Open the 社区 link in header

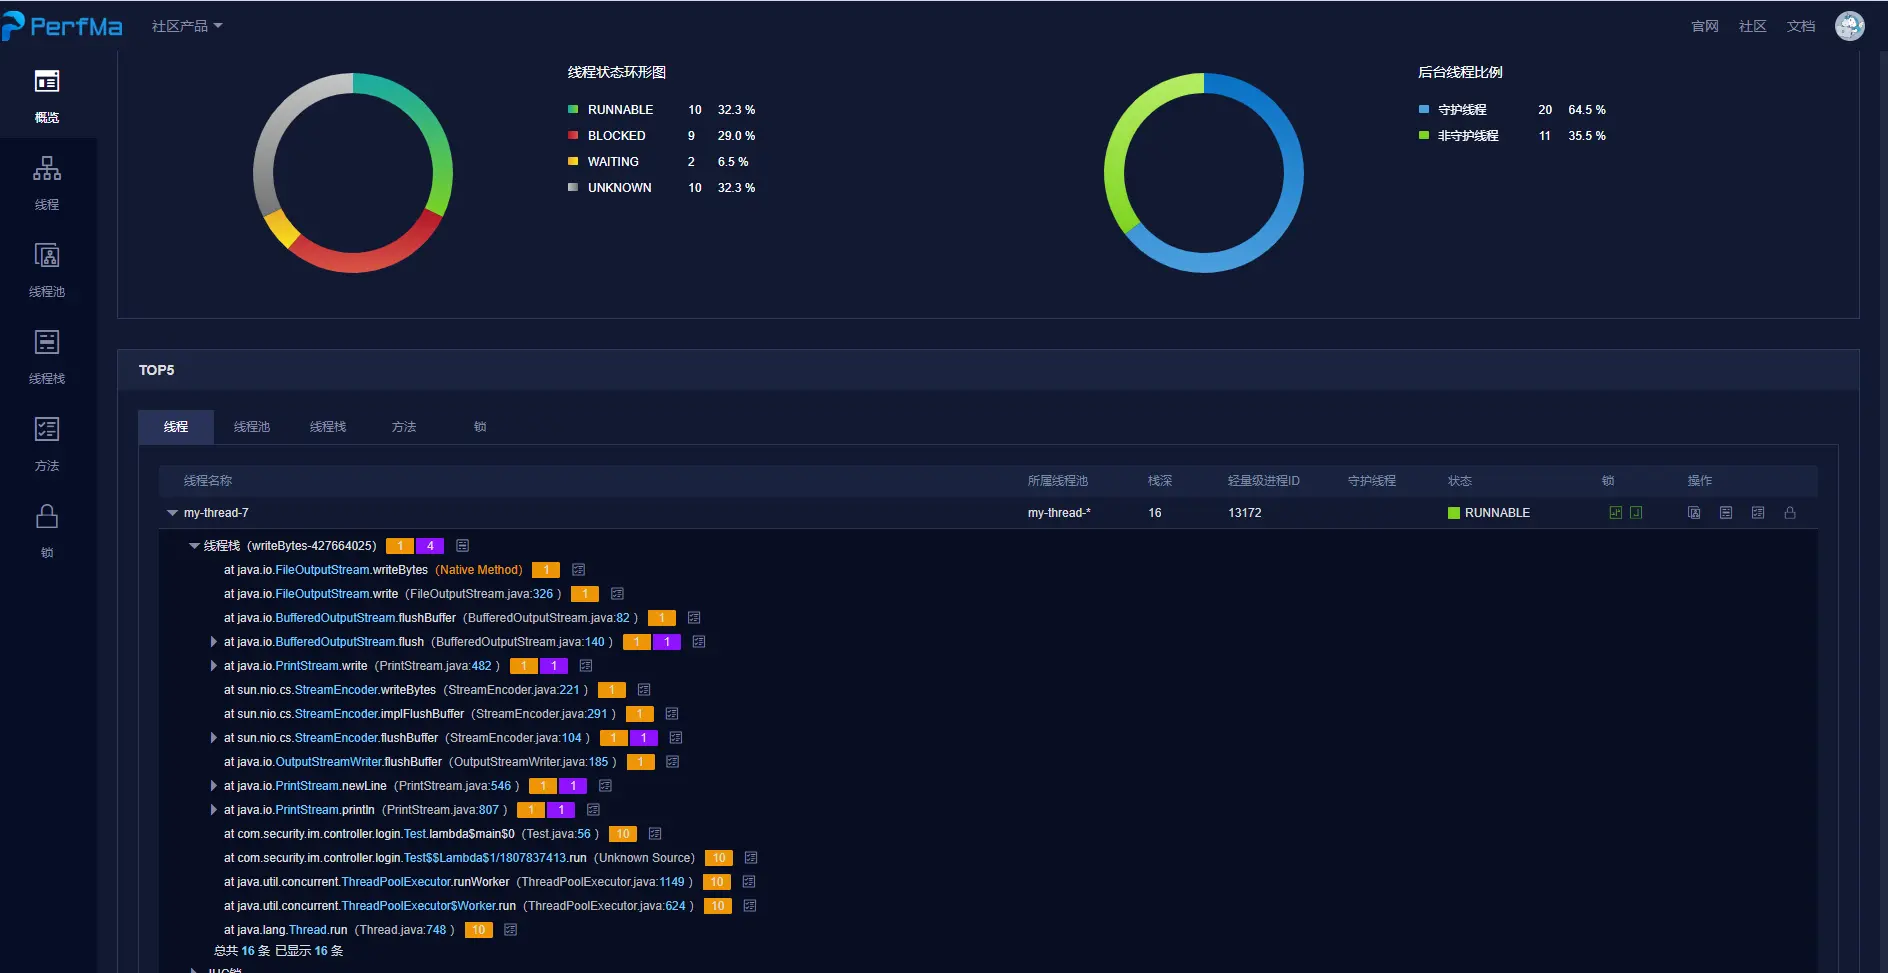pos(1753,27)
